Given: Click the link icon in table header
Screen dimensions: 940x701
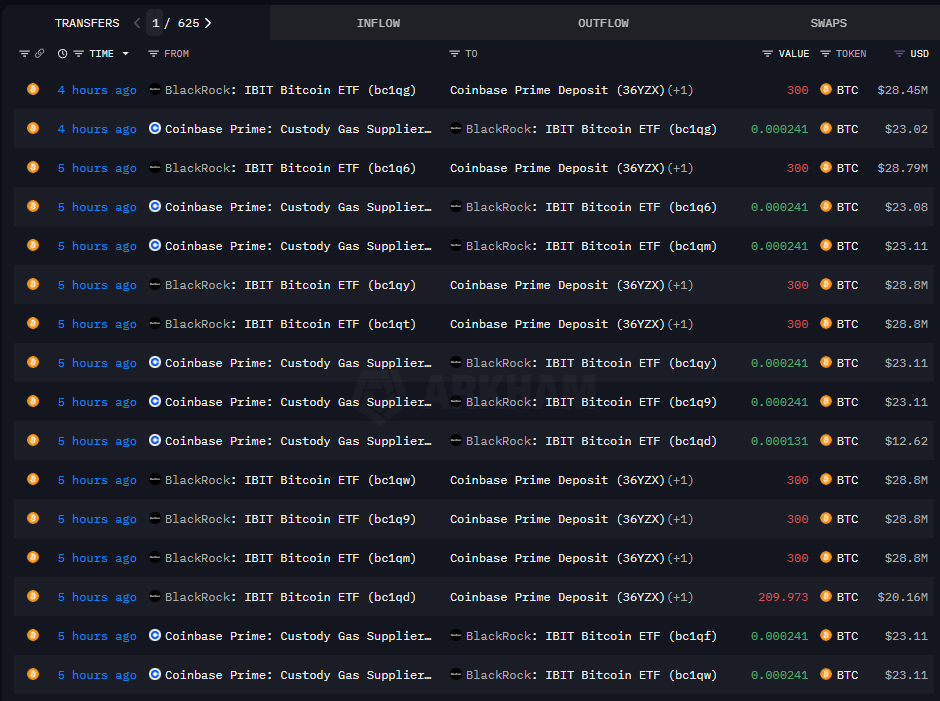Looking at the screenshot, I should [x=40, y=54].
